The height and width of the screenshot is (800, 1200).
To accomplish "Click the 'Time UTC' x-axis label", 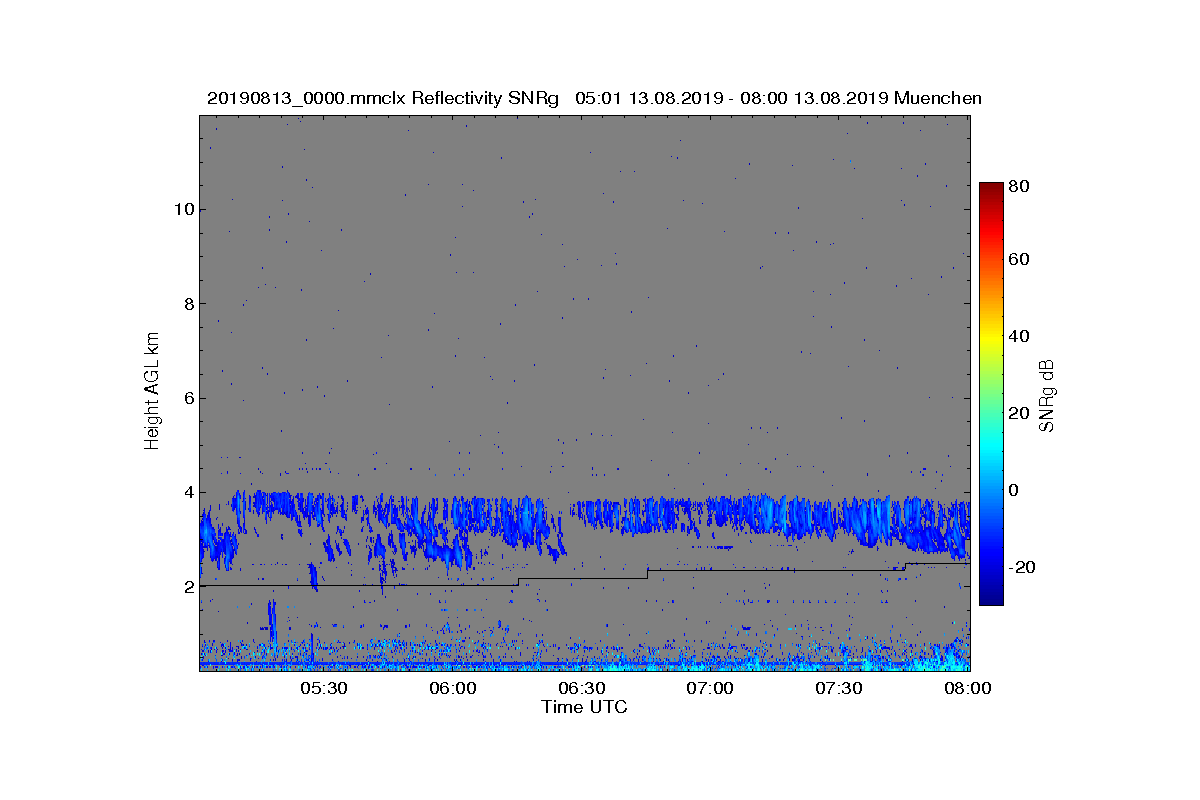I will point(585,707).
